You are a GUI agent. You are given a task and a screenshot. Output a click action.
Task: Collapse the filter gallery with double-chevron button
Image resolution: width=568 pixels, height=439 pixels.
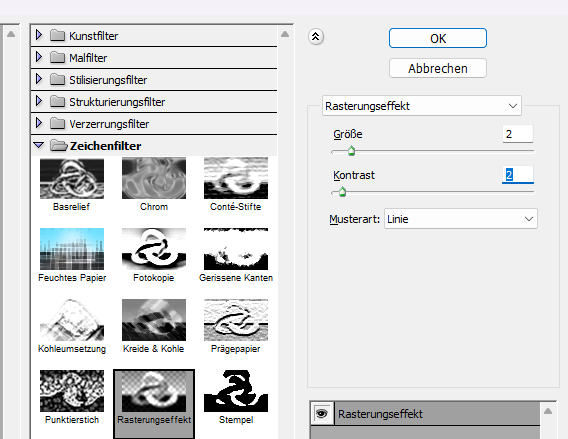coord(316,37)
